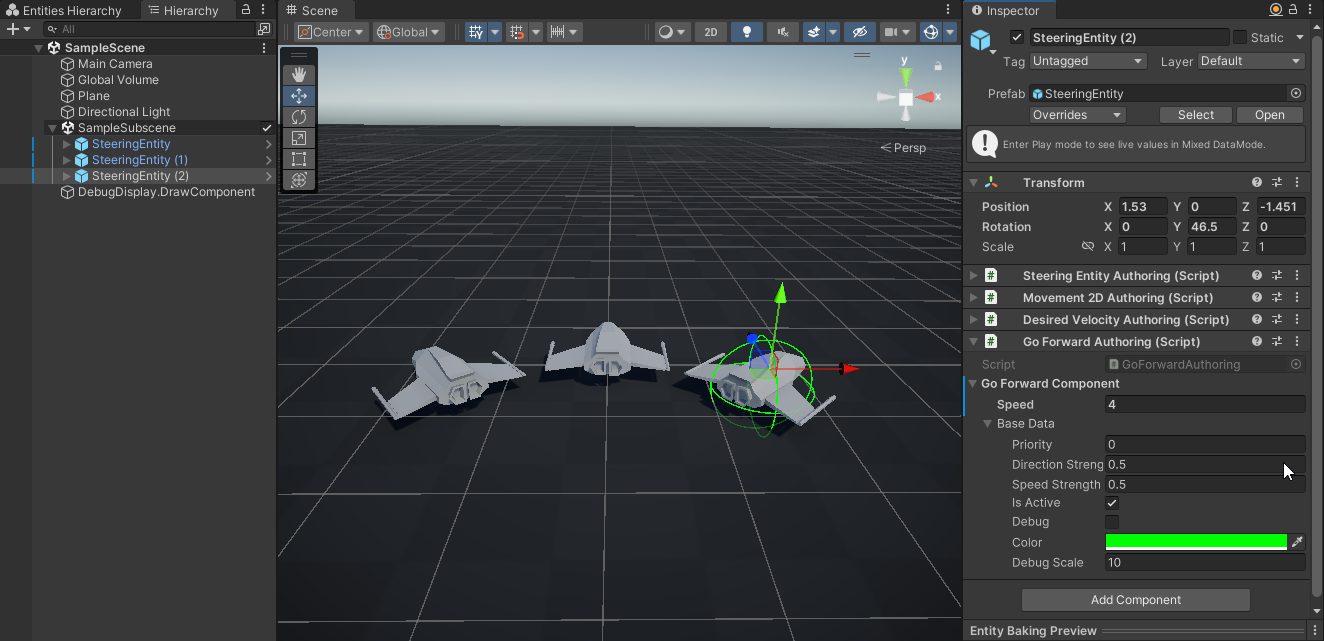Open the green Color swatch picker
Viewport: 1324px width, 641px height.
coord(1196,542)
